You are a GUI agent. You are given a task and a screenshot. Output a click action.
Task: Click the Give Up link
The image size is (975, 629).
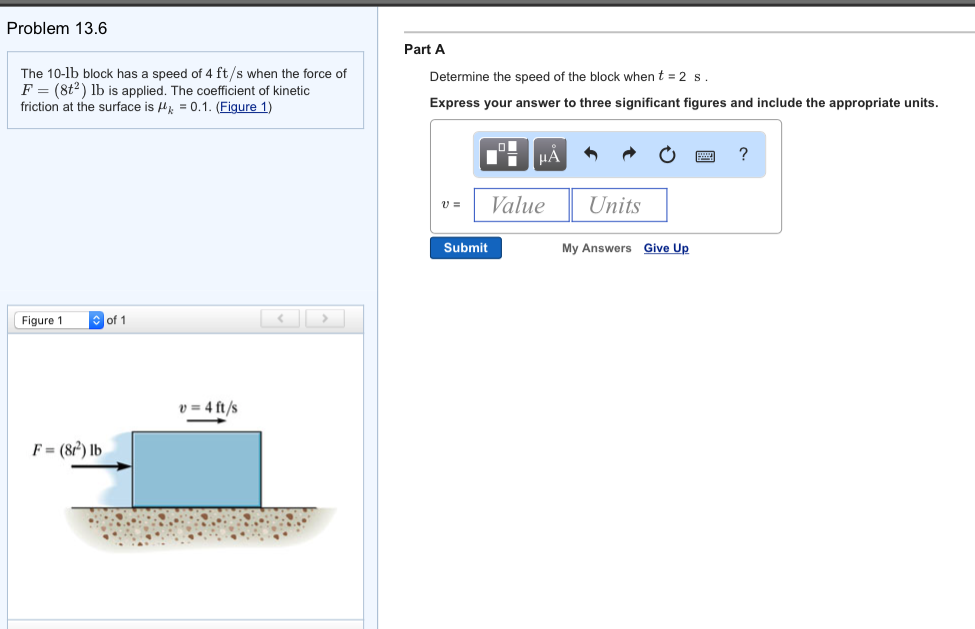665,248
